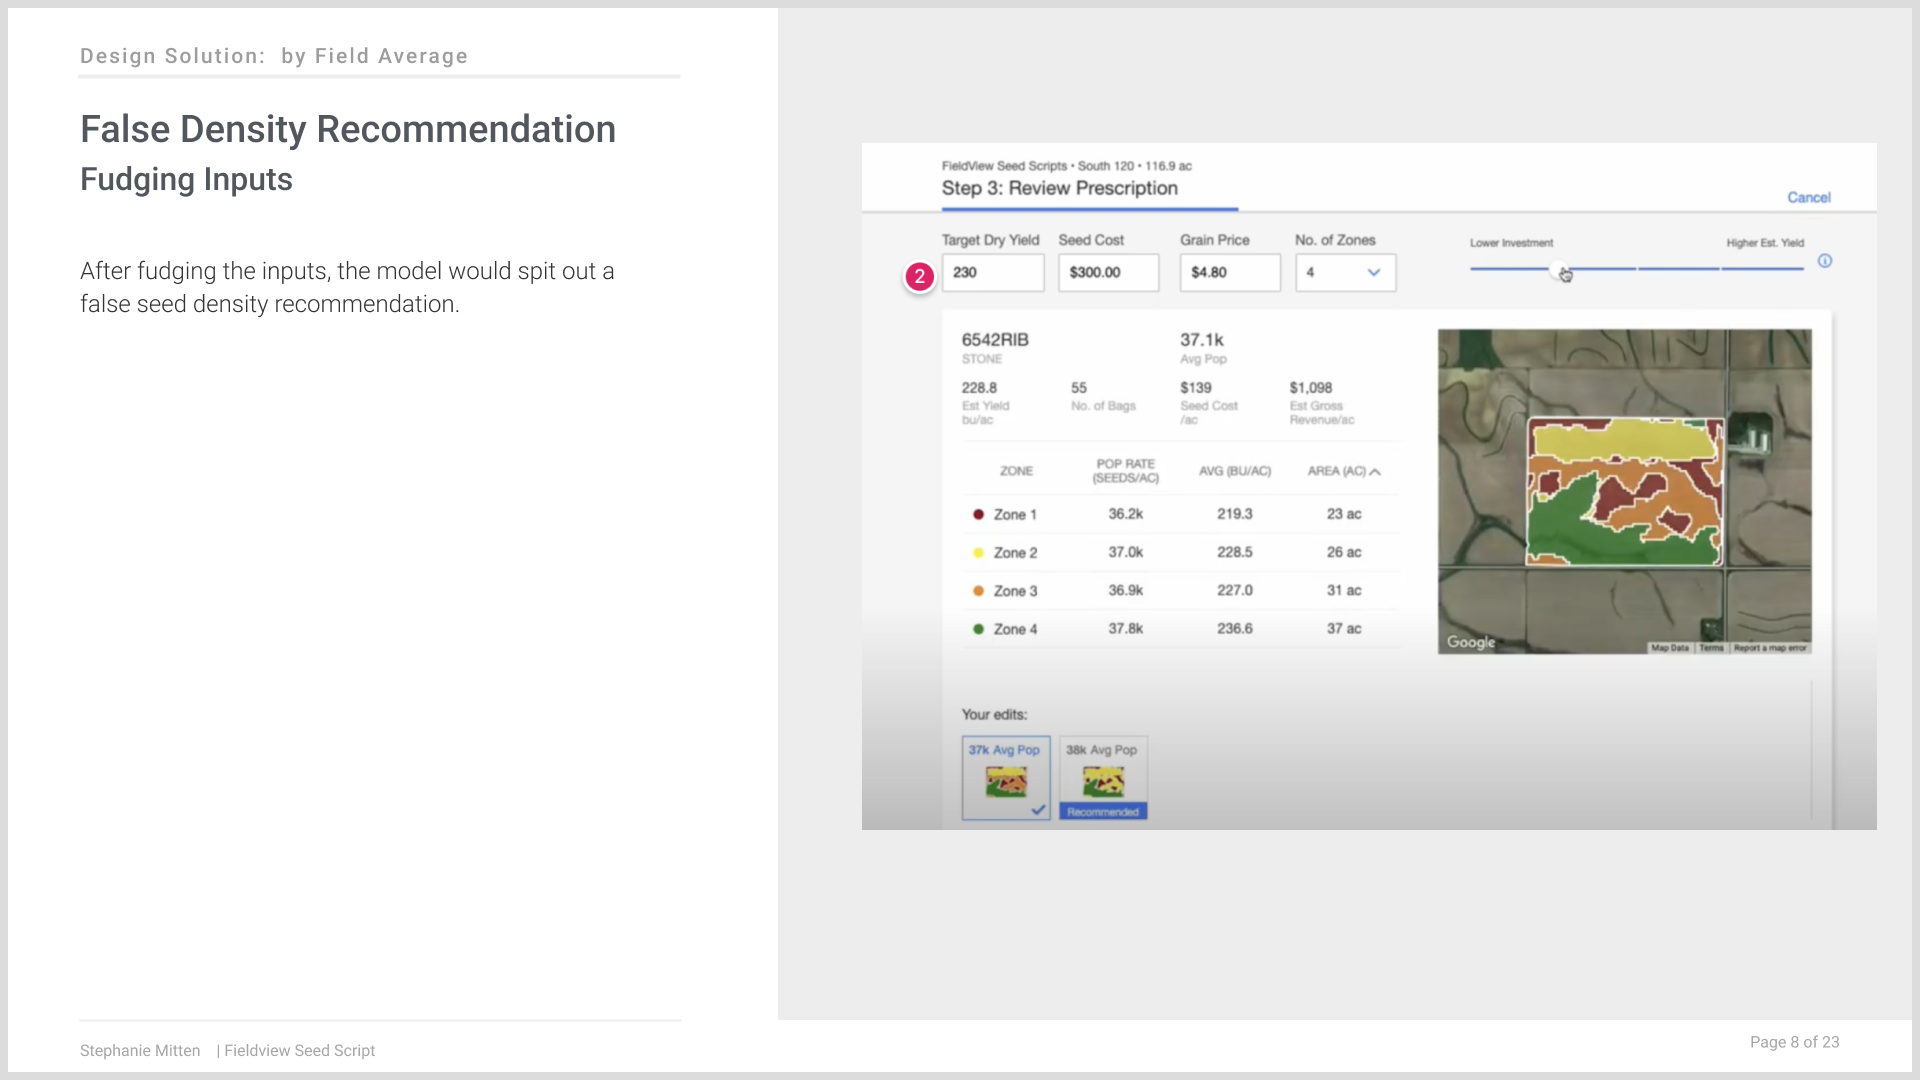Click the investment versus yield slider handle
Viewport: 1920px width, 1080px height.
tap(1558, 269)
